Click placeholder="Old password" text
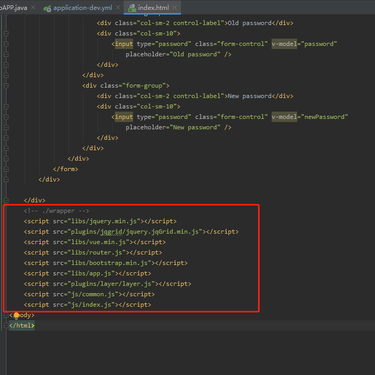This screenshot has width=375, height=375. pyautogui.click(x=173, y=54)
